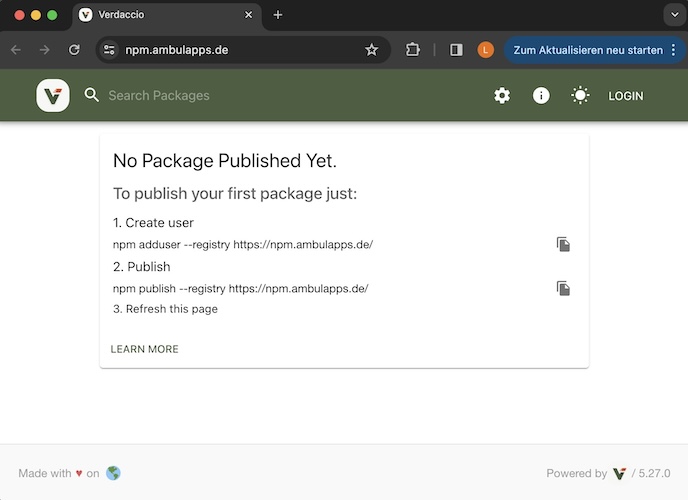Open the info circle icon
The height and width of the screenshot is (500, 688).
pyautogui.click(x=541, y=96)
